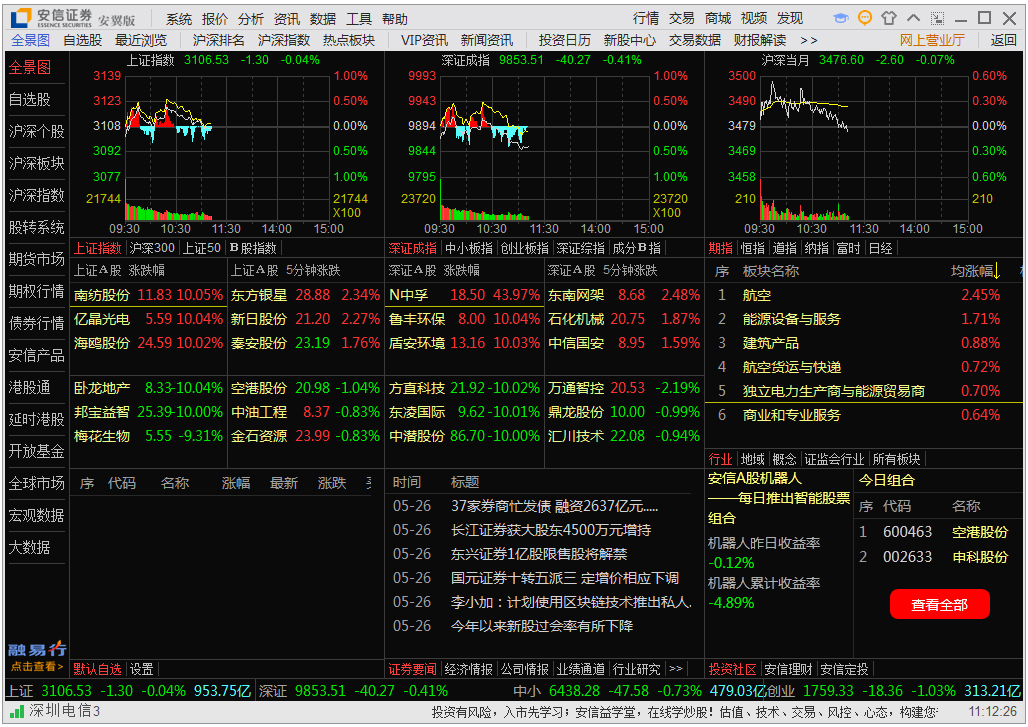Viewport: 1028px width, 727px height.
Task: Open the 发现 section
Action: [x=790, y=18]
